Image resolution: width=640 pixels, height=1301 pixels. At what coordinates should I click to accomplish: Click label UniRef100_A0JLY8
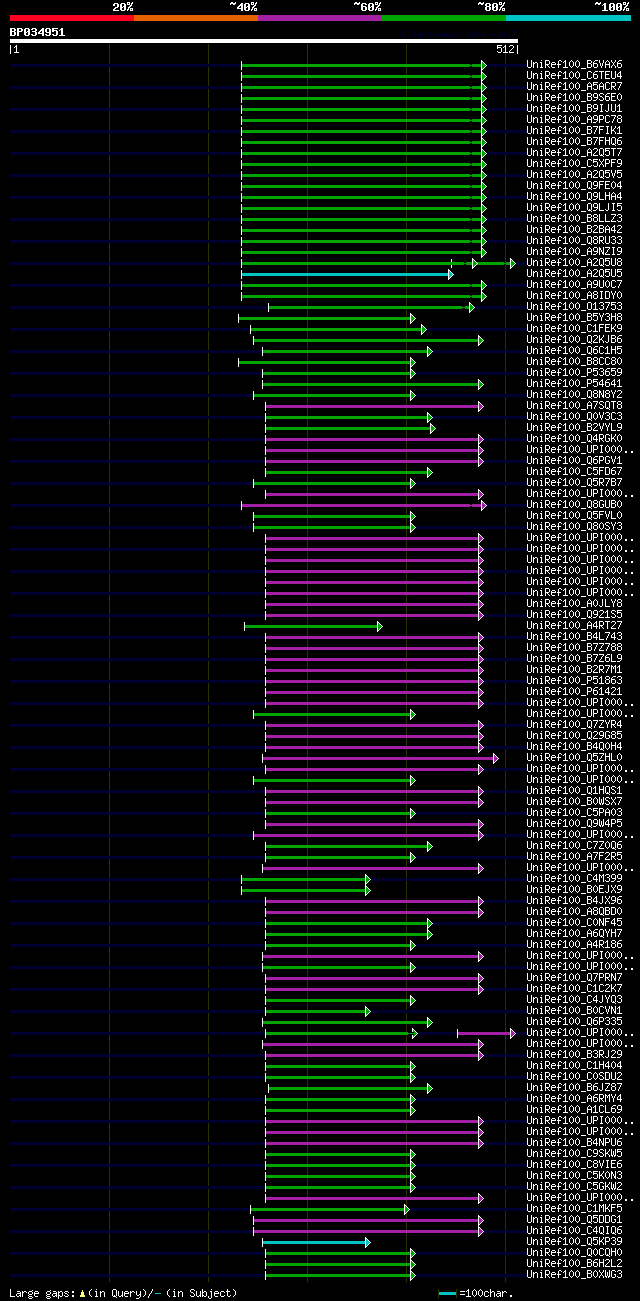pos(574,604)
